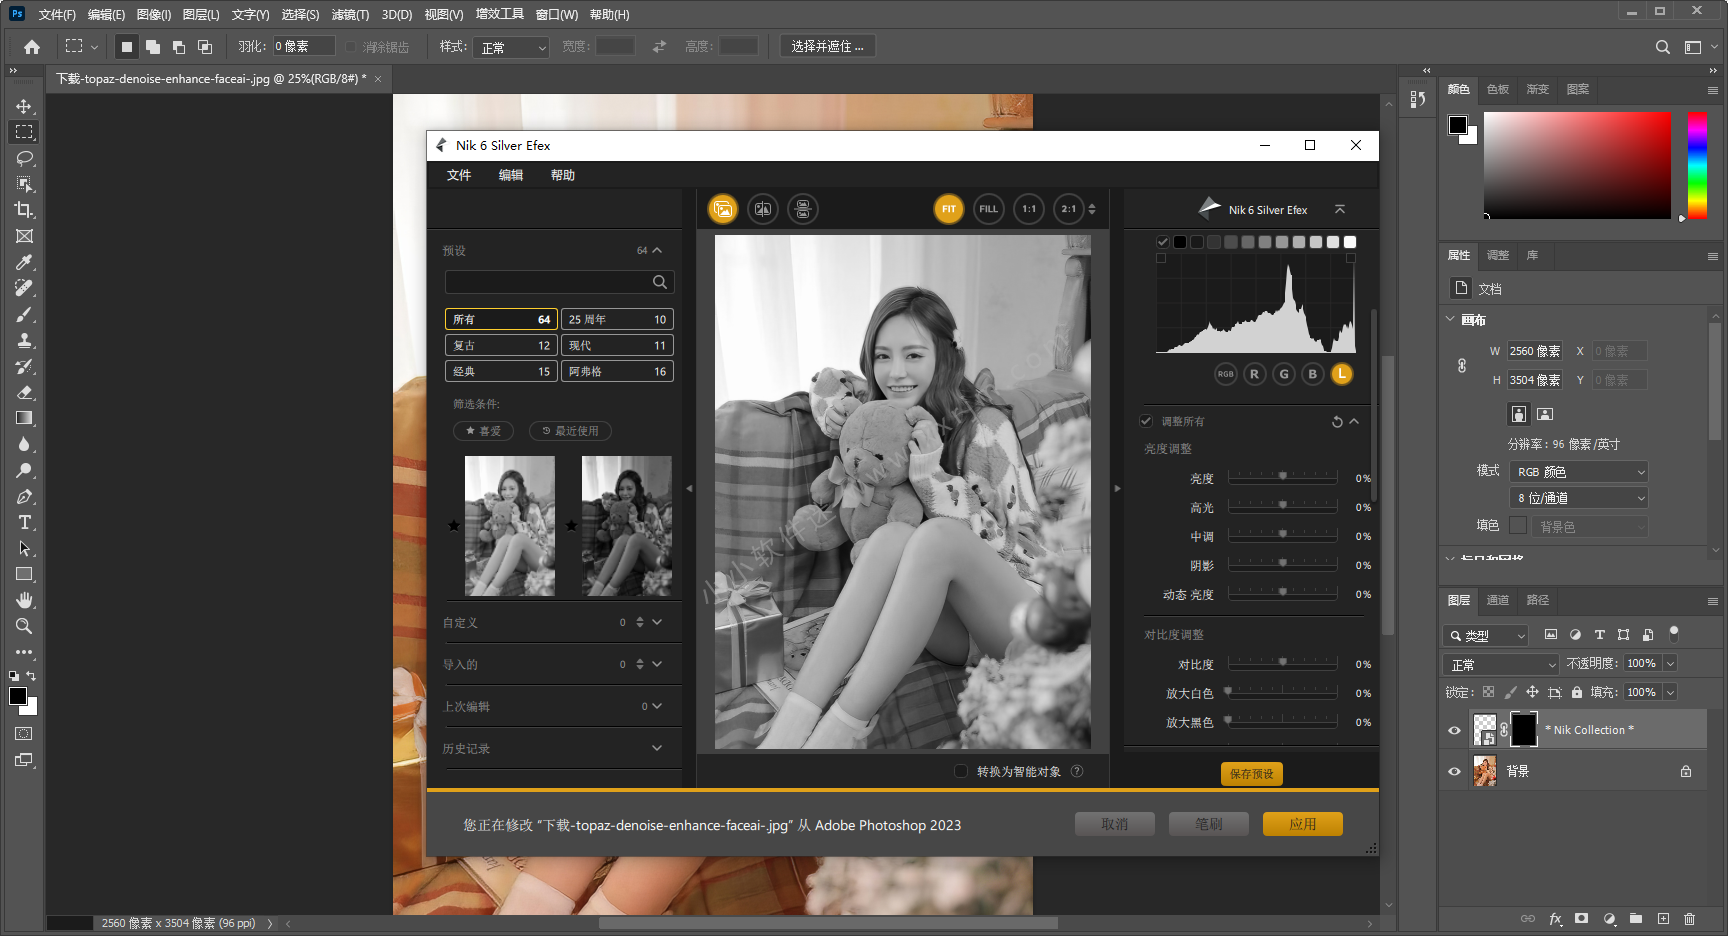
Task: Switch to the 色板 tab
Action: click(x=1497, y=89)
